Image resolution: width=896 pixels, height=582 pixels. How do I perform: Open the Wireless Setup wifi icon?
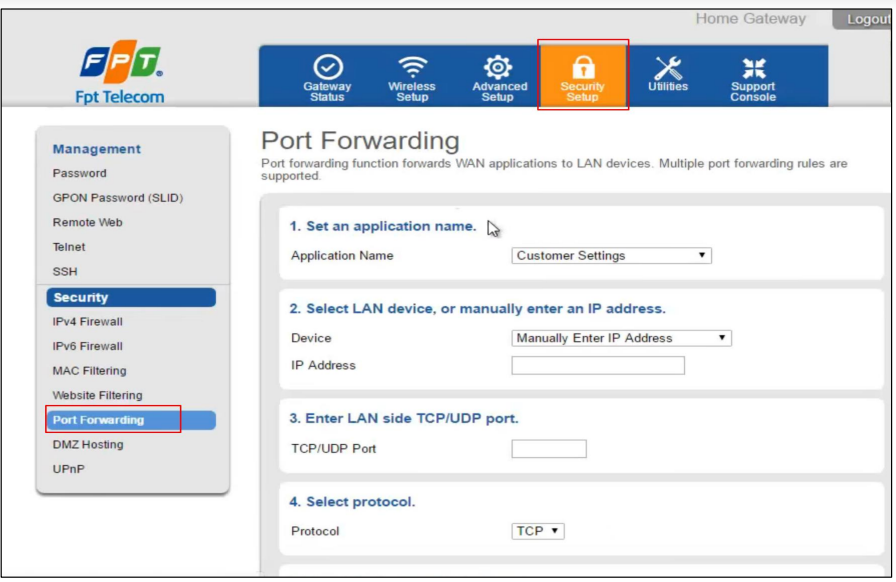click(x=412, y=68)
